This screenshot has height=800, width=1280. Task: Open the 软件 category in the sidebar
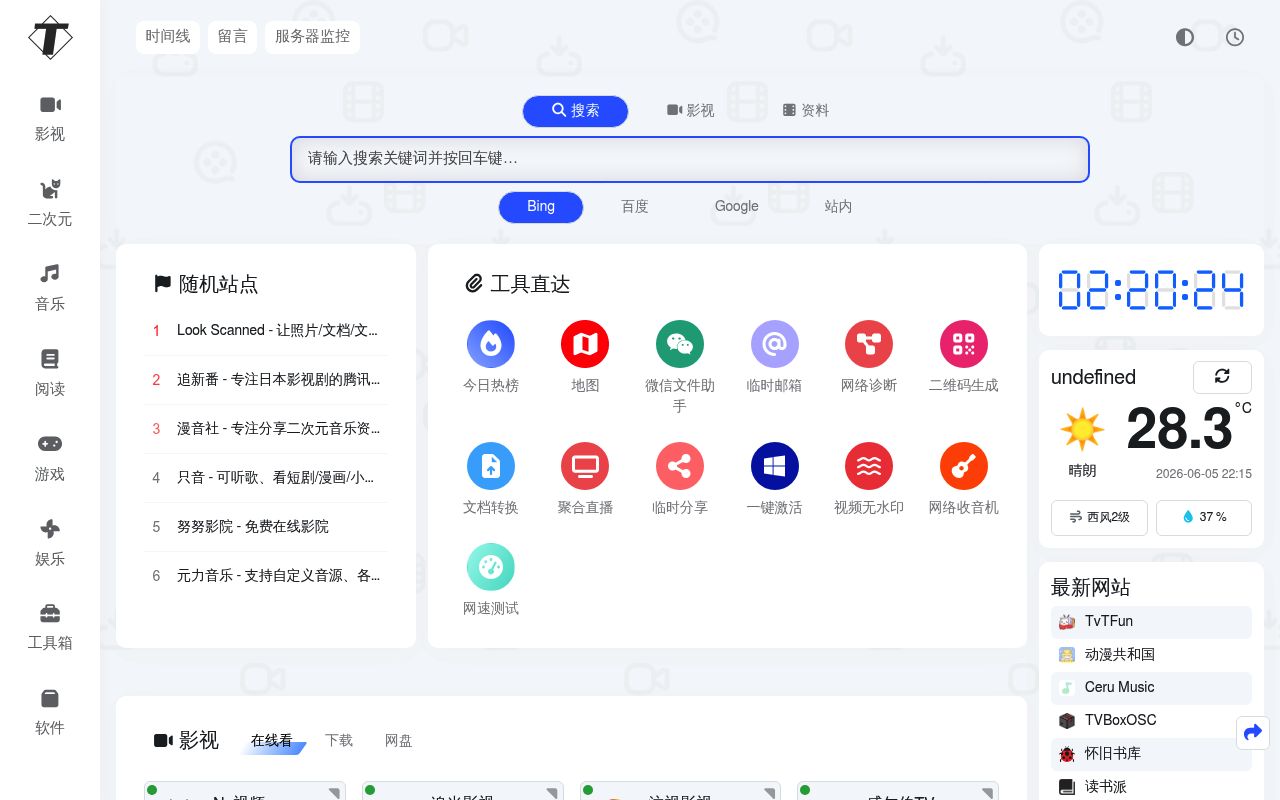[50, 712]
